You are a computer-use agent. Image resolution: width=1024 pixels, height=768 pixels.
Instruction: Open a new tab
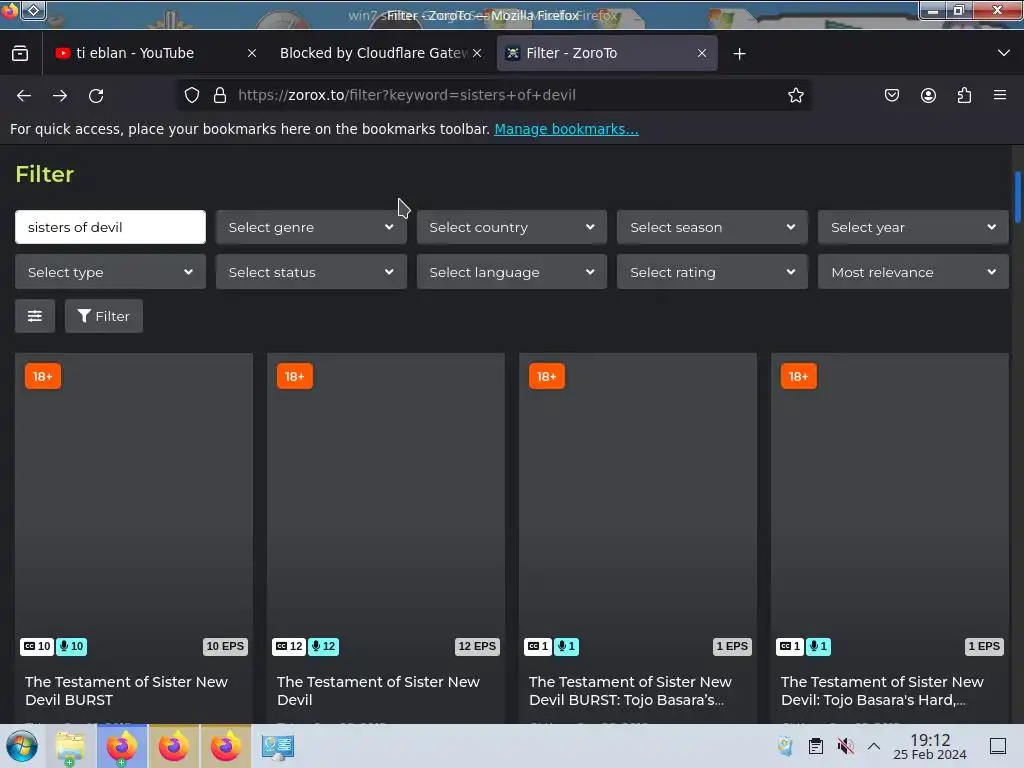[x=739, y=54]
